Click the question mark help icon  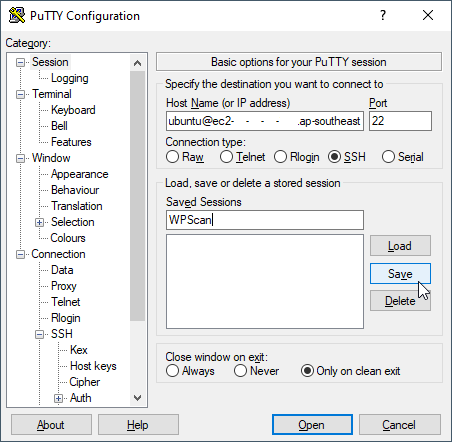[383, 15]
